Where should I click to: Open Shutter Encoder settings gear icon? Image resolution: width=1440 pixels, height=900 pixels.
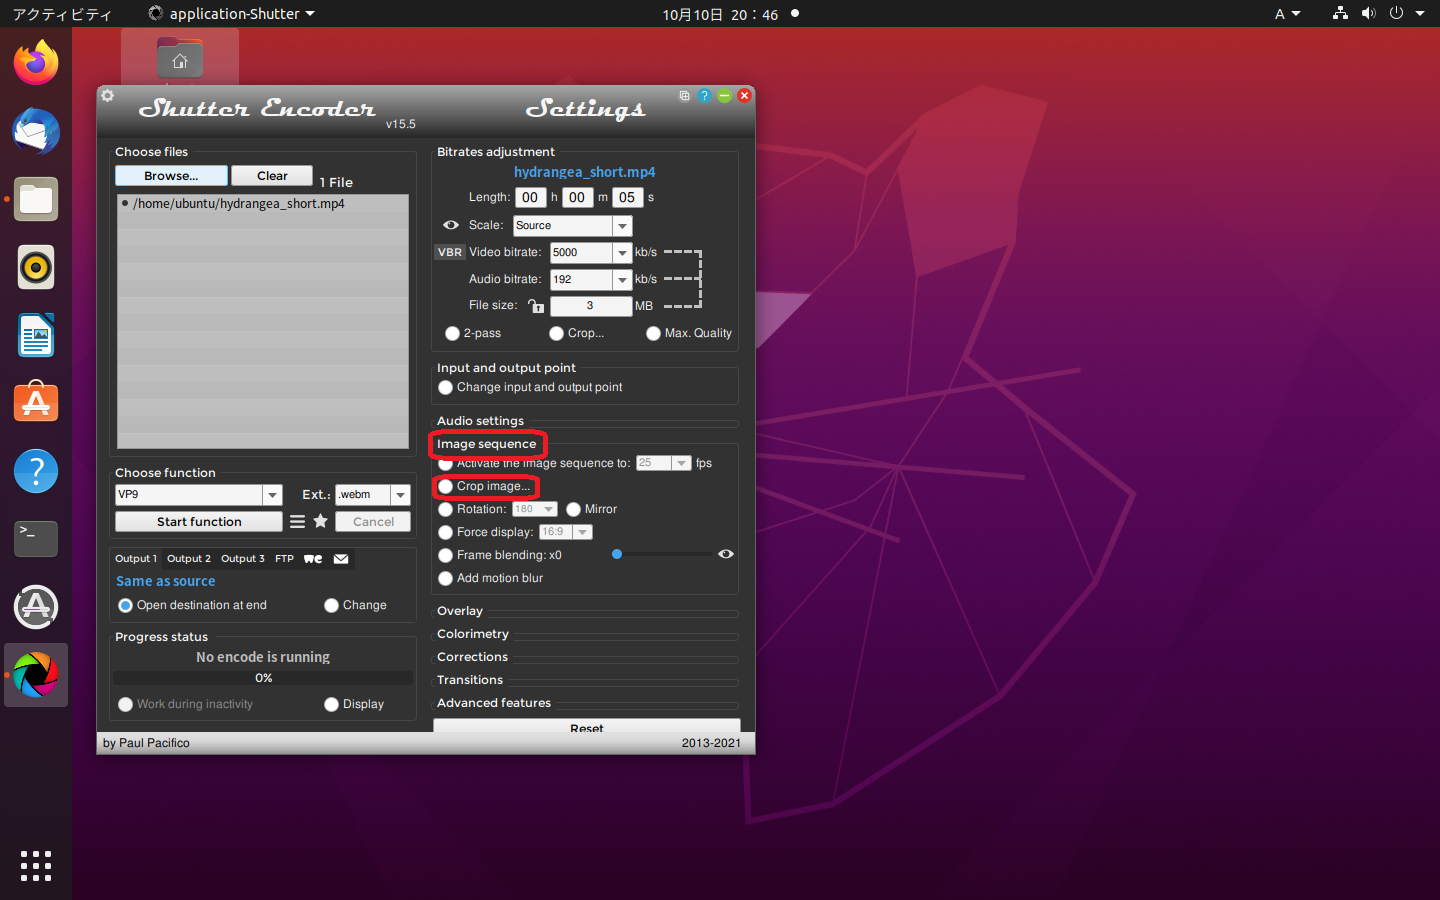107,96
